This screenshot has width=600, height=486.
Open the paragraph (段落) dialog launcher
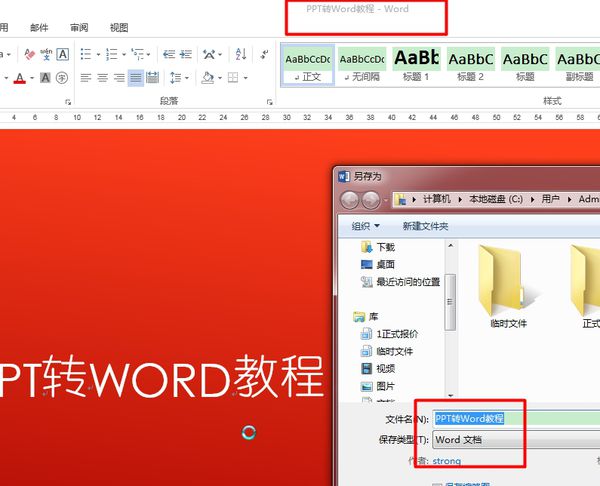tap(269, 102)
